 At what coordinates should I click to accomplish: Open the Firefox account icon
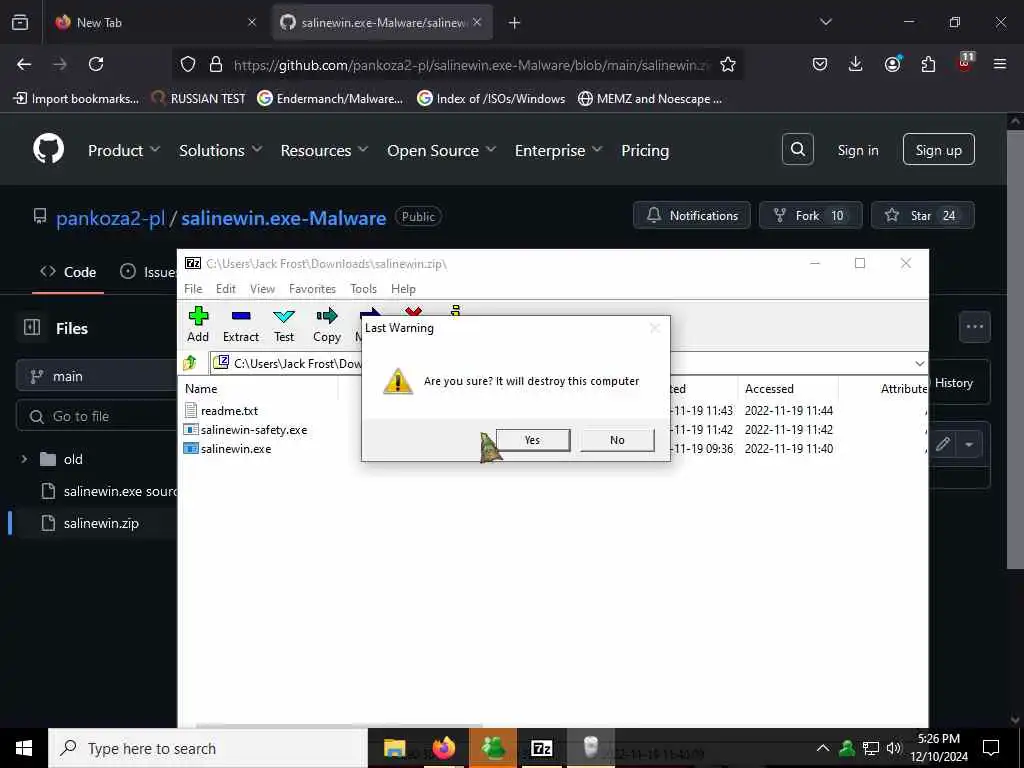[892, 64]
